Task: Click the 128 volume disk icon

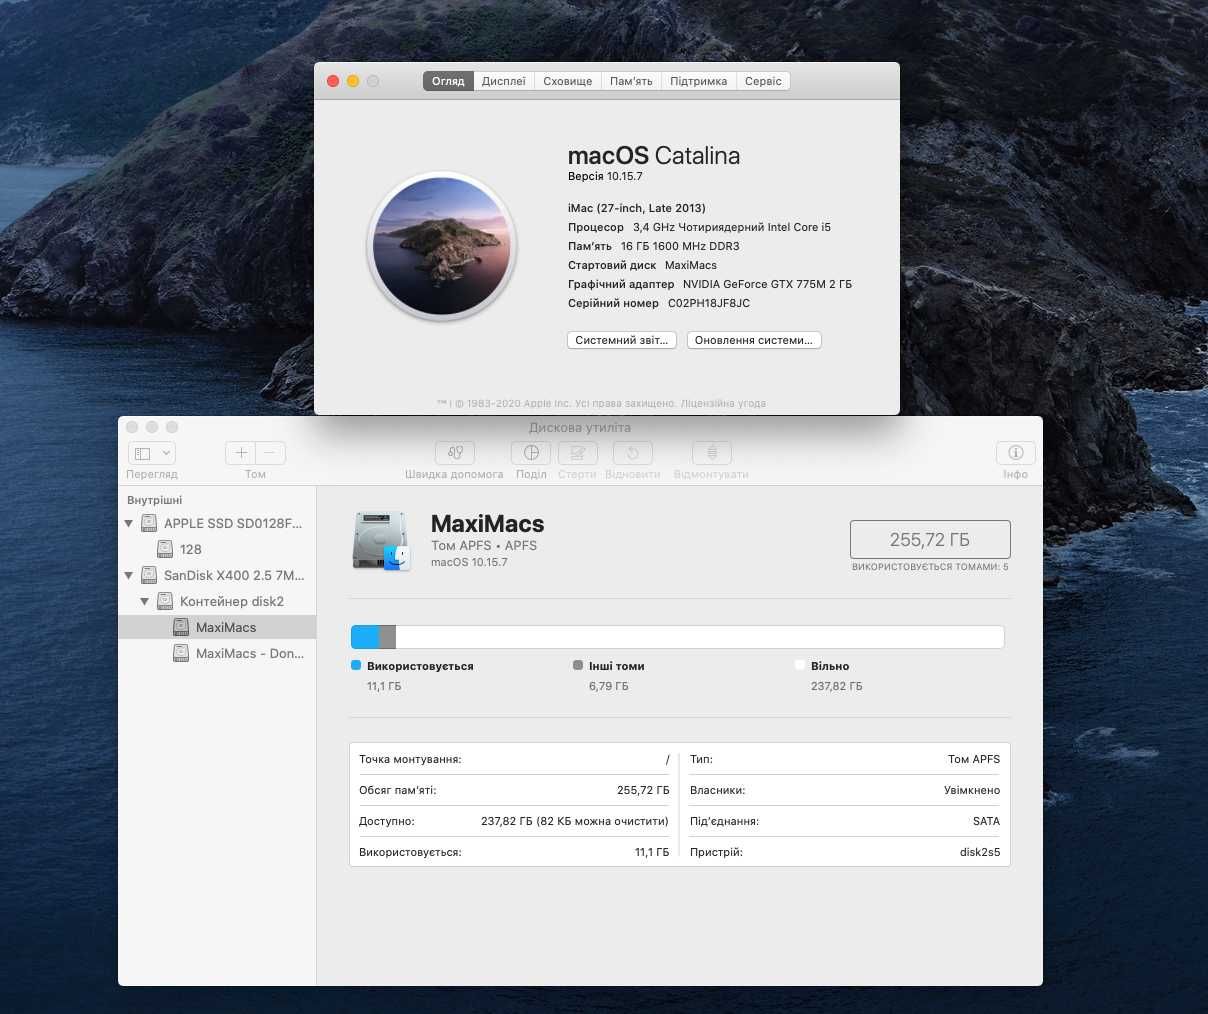Action: [165, 549]
